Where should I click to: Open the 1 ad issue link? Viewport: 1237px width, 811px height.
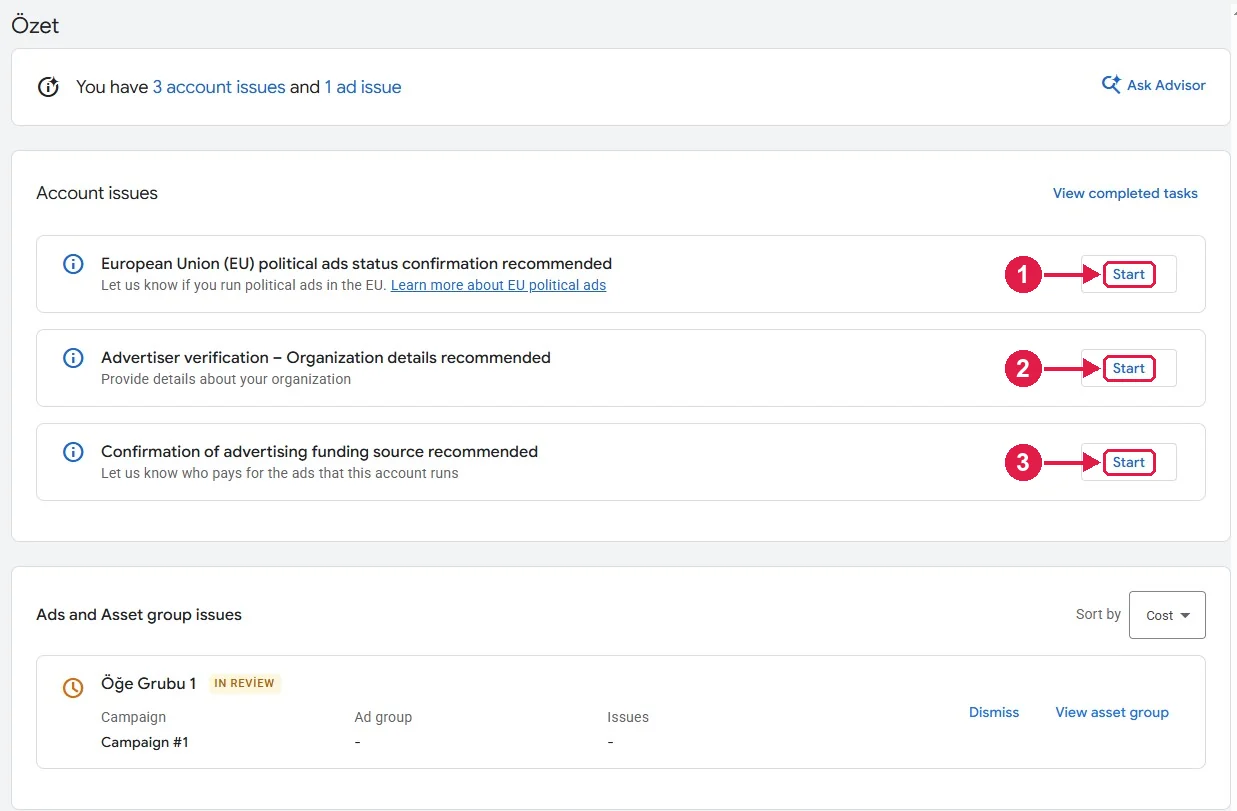[x=363, y=87]
